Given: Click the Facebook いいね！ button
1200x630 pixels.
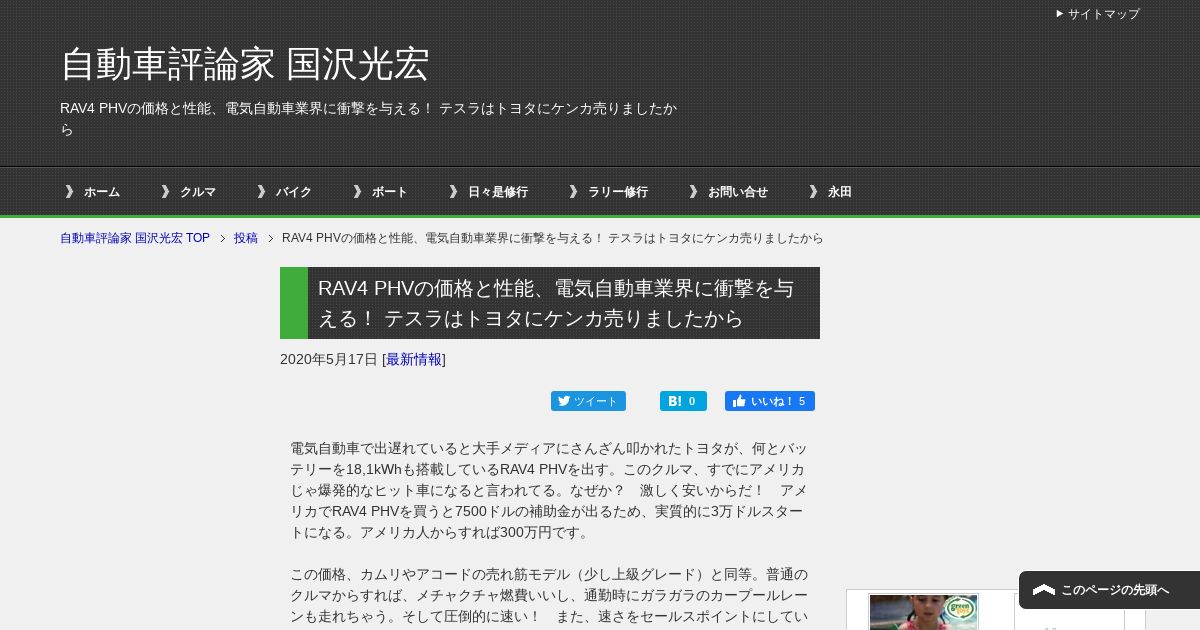Looking at the screenshot, I should 770,401.
